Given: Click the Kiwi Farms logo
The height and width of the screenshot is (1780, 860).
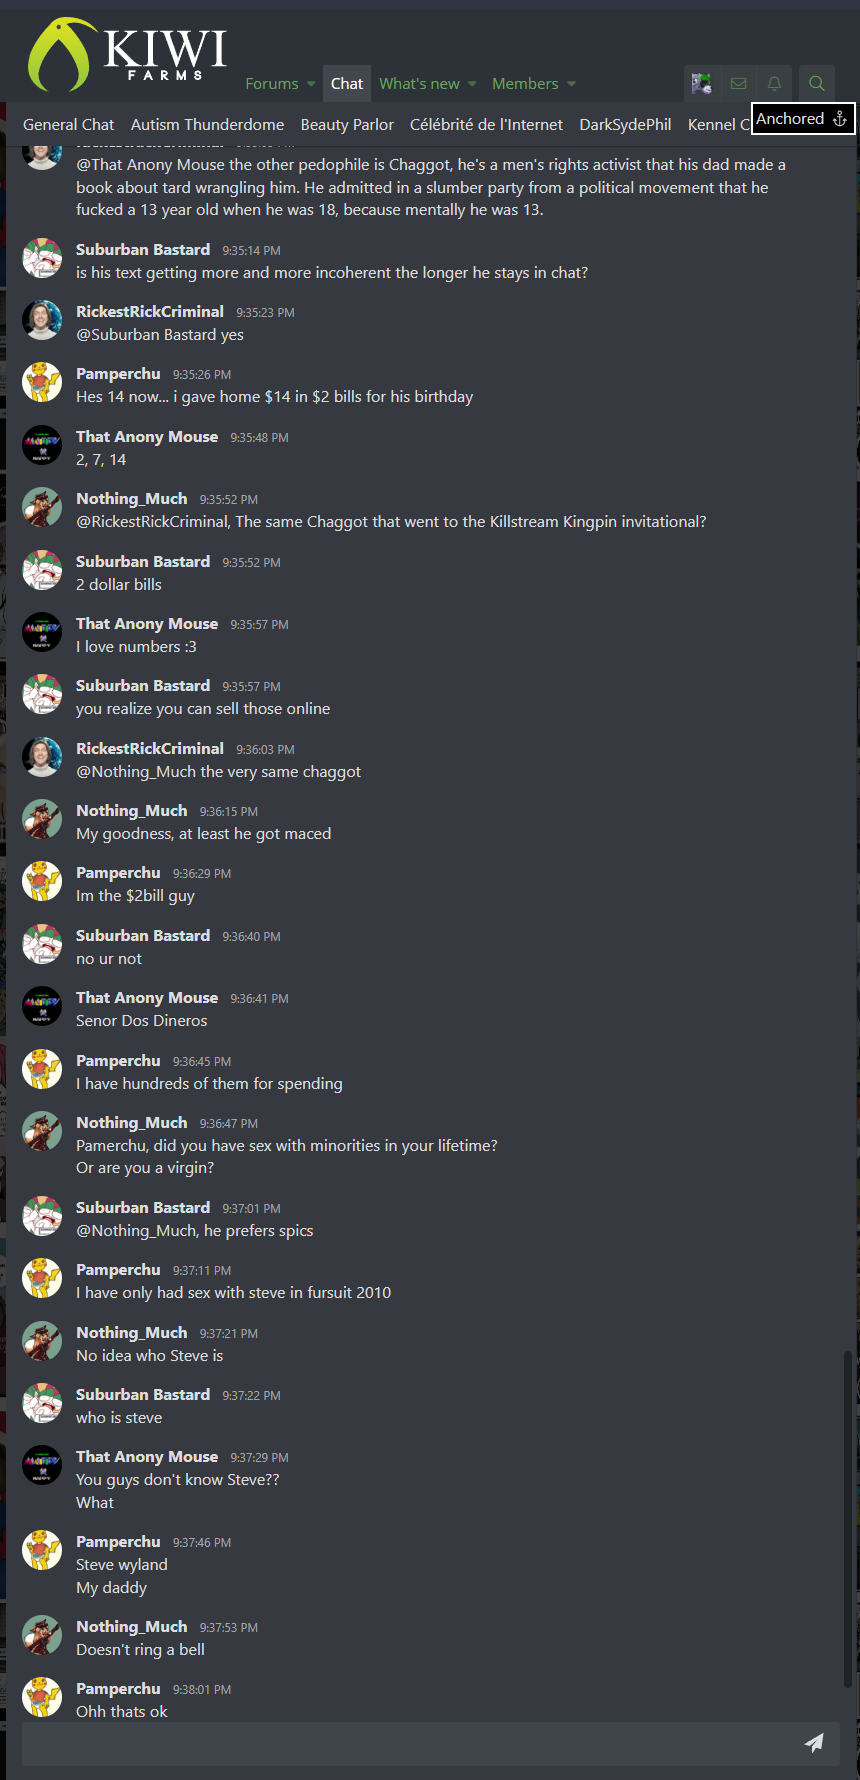Looking at the screenshot, I should click(x=127, y=55).
